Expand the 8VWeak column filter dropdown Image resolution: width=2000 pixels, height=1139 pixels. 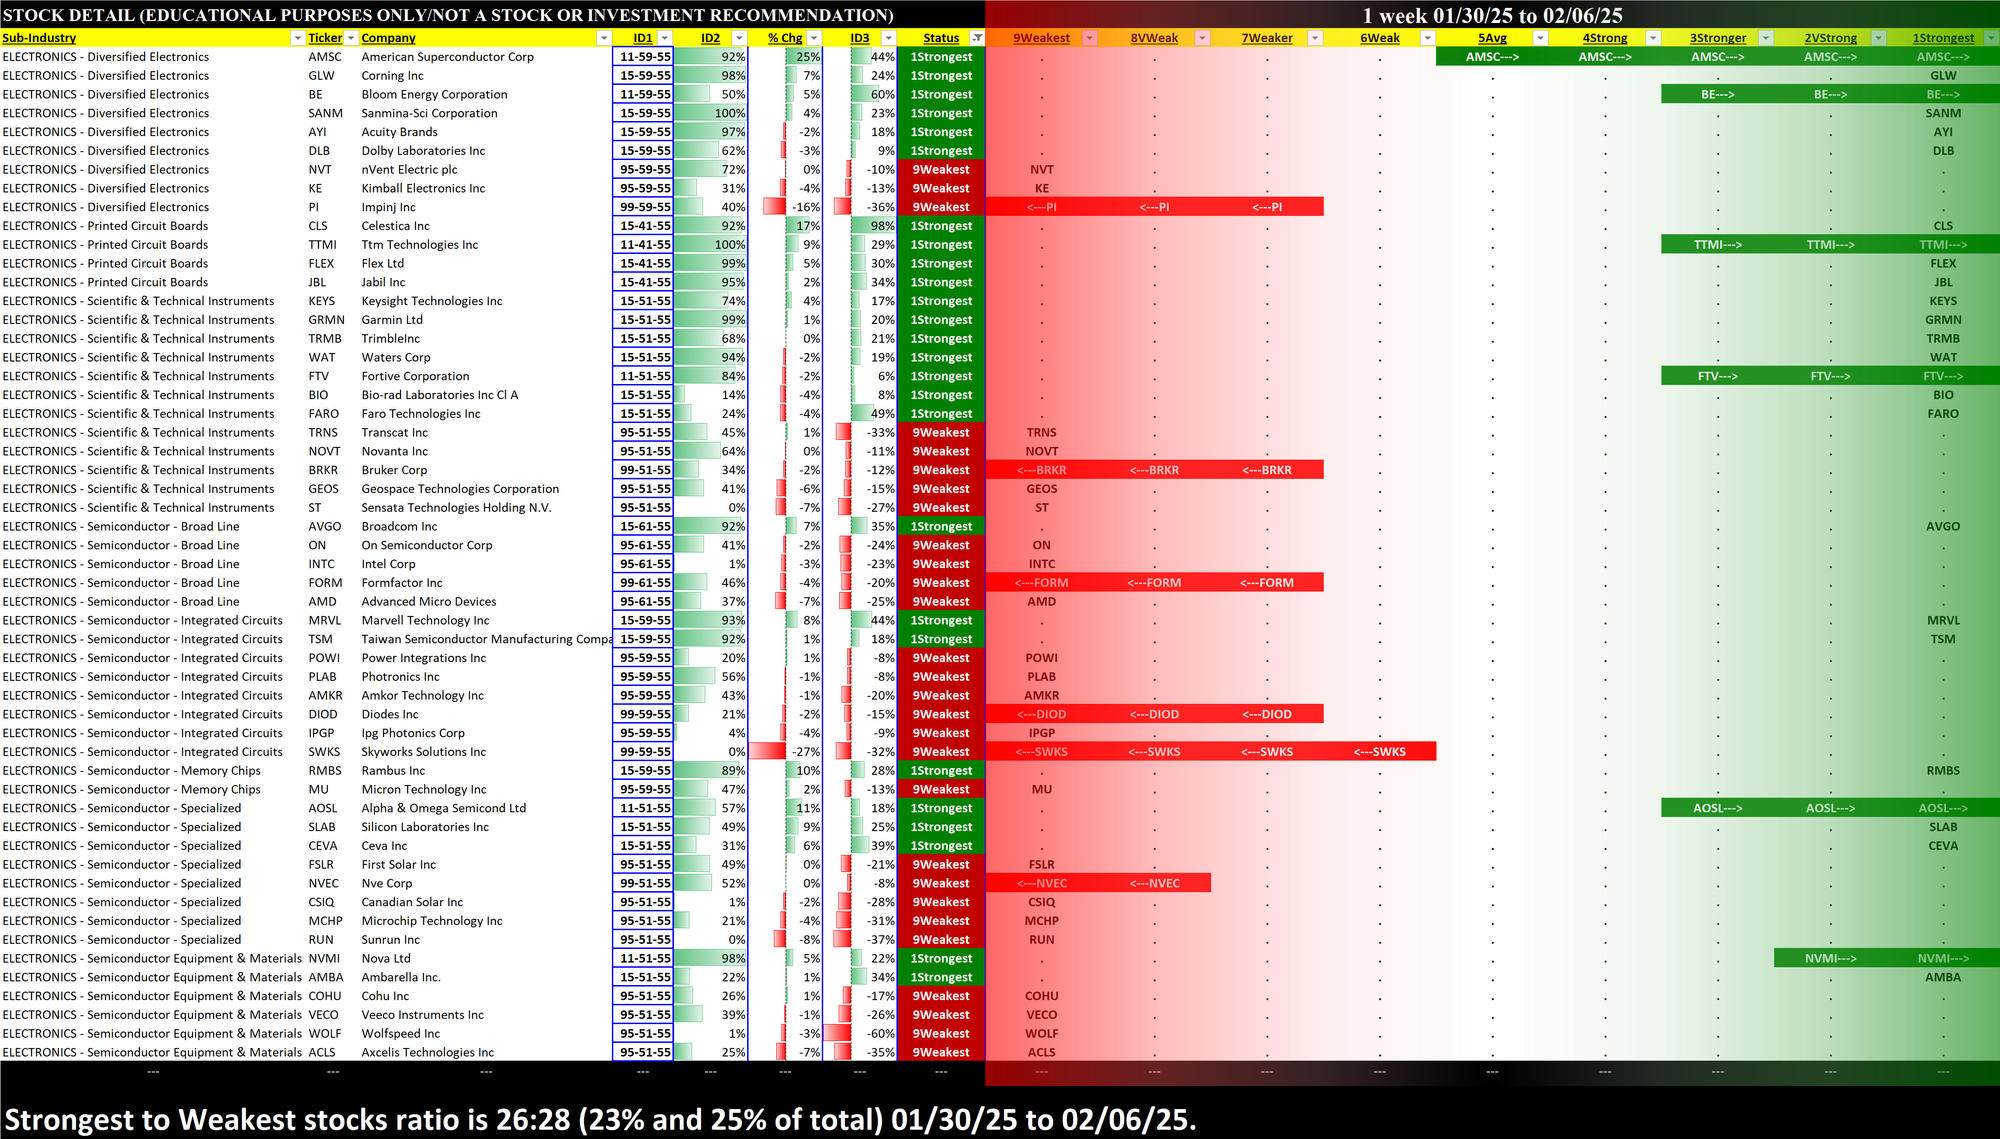click(x=1202, y=38)
